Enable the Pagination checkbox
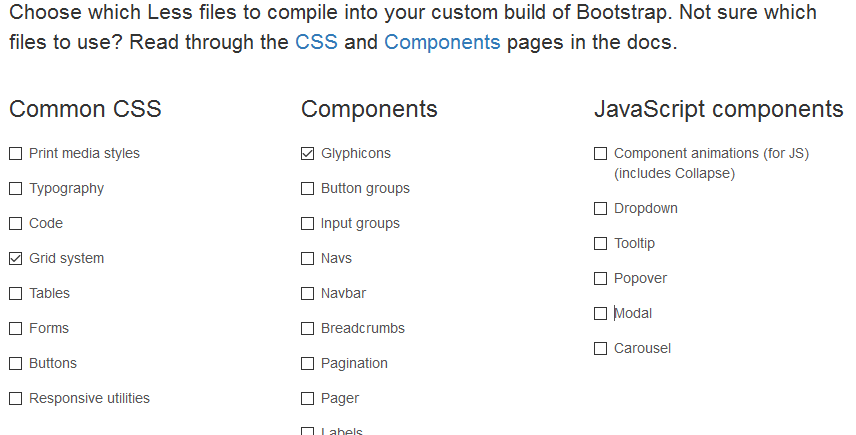Screen dimensions: 856x435 coord(308,364)
